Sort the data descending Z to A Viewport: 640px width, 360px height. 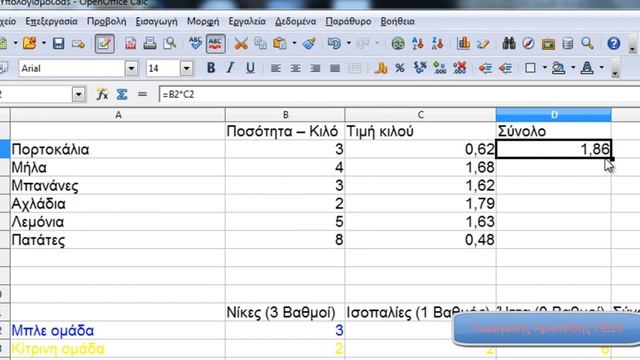(x=437, y=43)
